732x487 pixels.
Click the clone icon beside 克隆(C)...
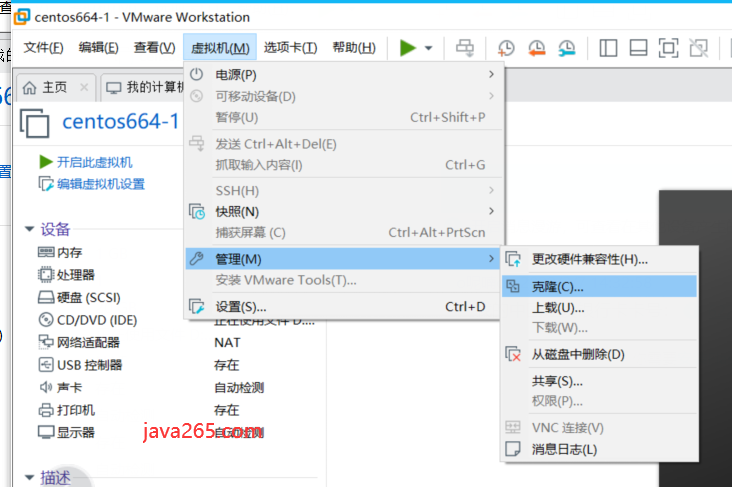coord(513,286)
